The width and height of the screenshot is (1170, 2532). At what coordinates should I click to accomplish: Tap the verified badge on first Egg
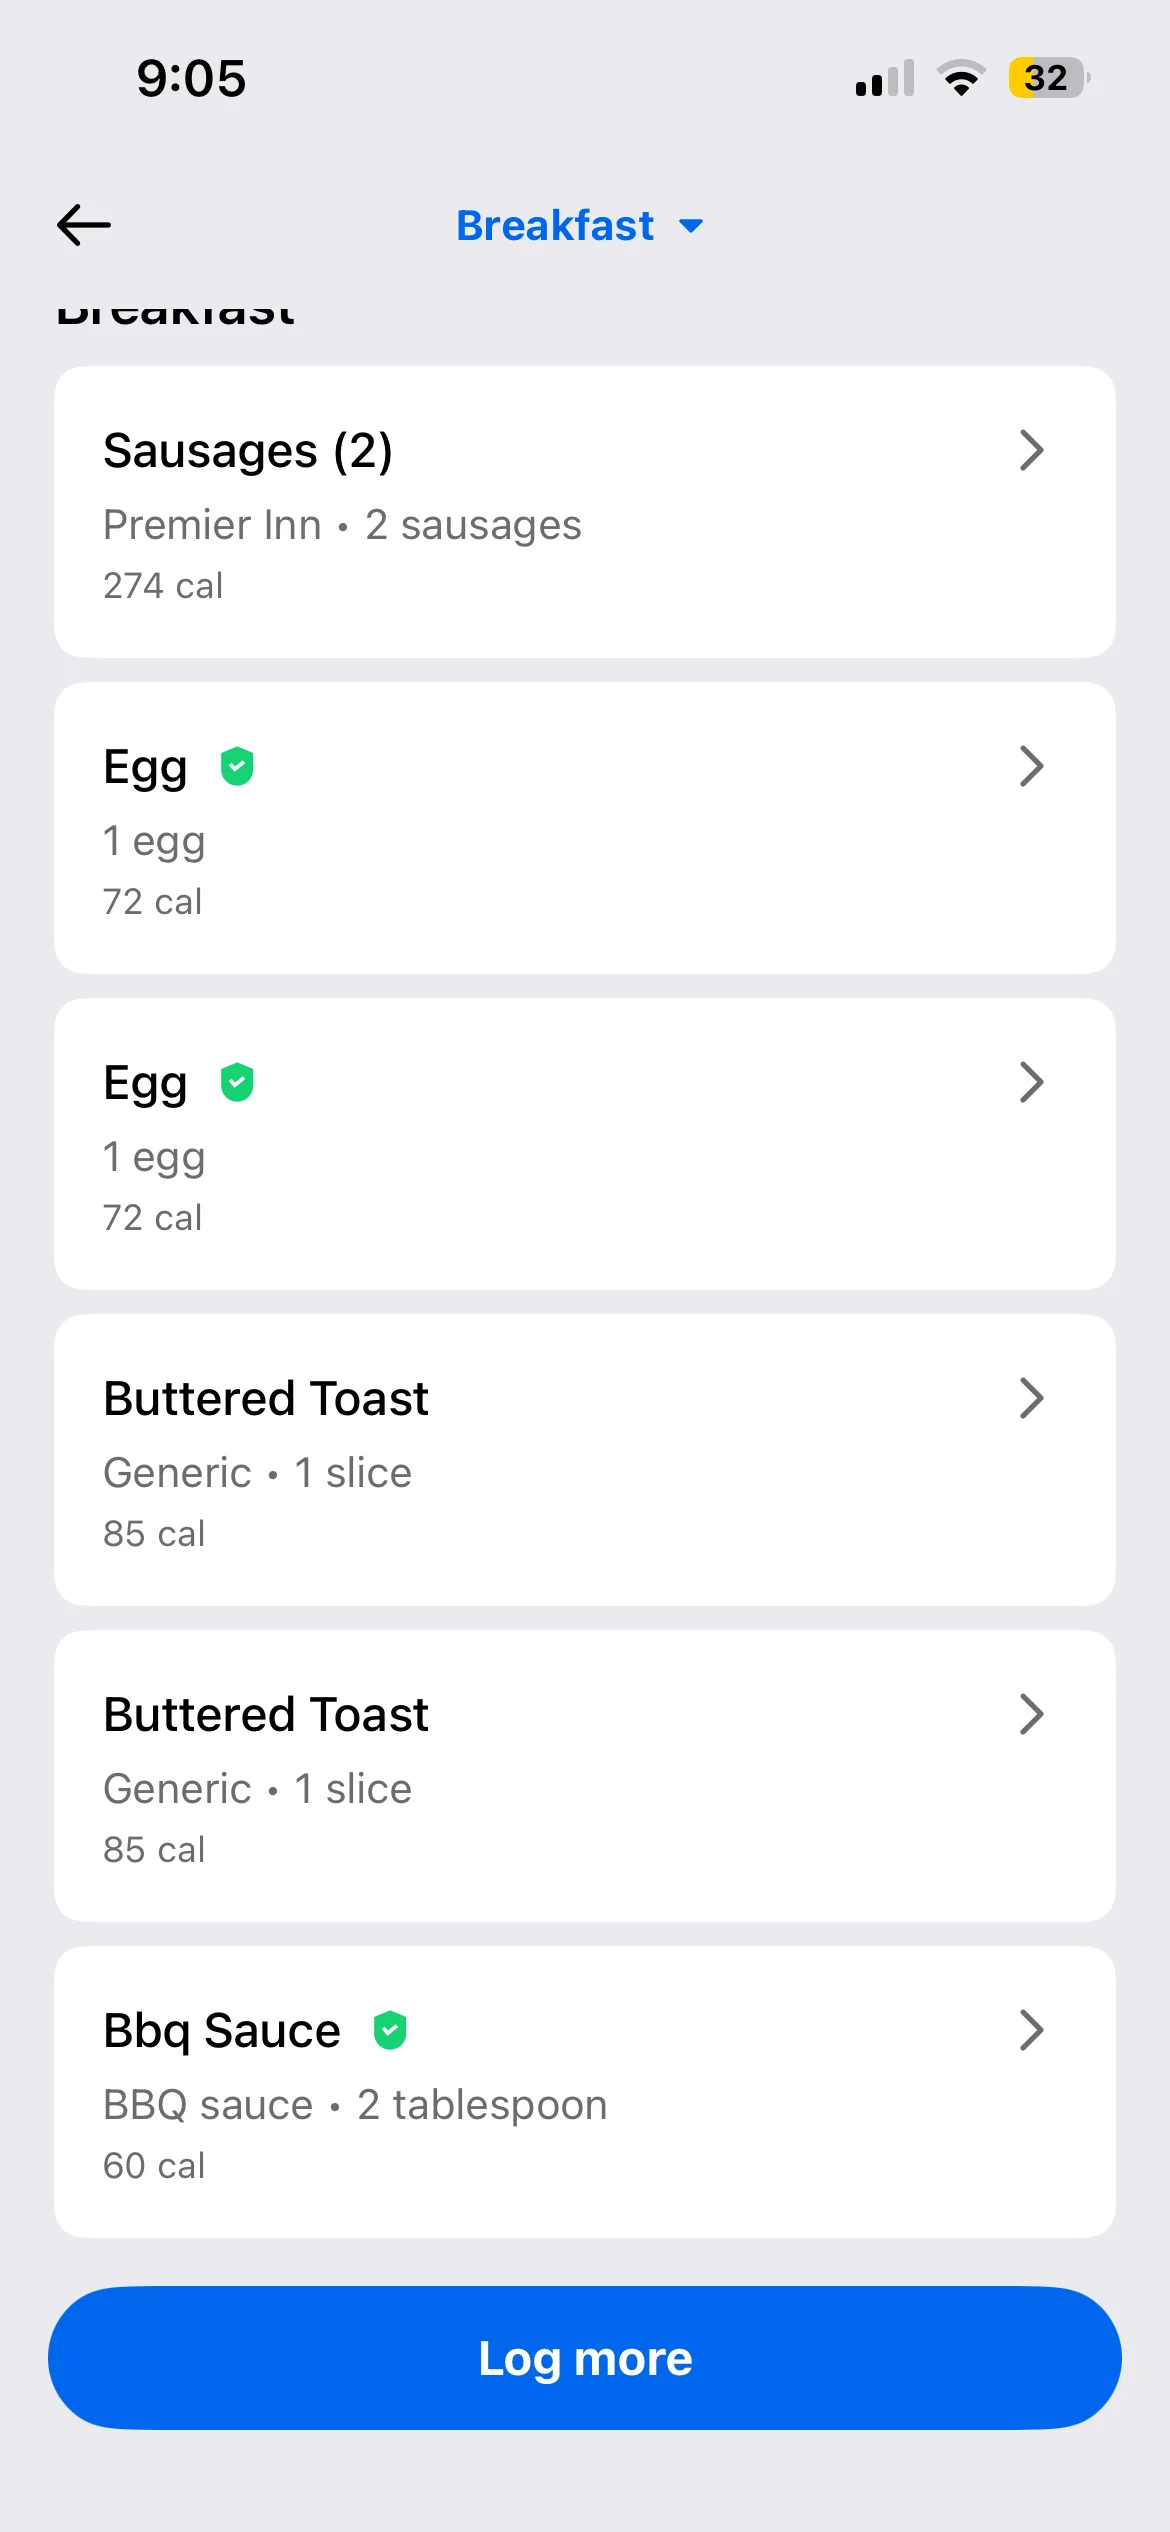tap(237, 767)
